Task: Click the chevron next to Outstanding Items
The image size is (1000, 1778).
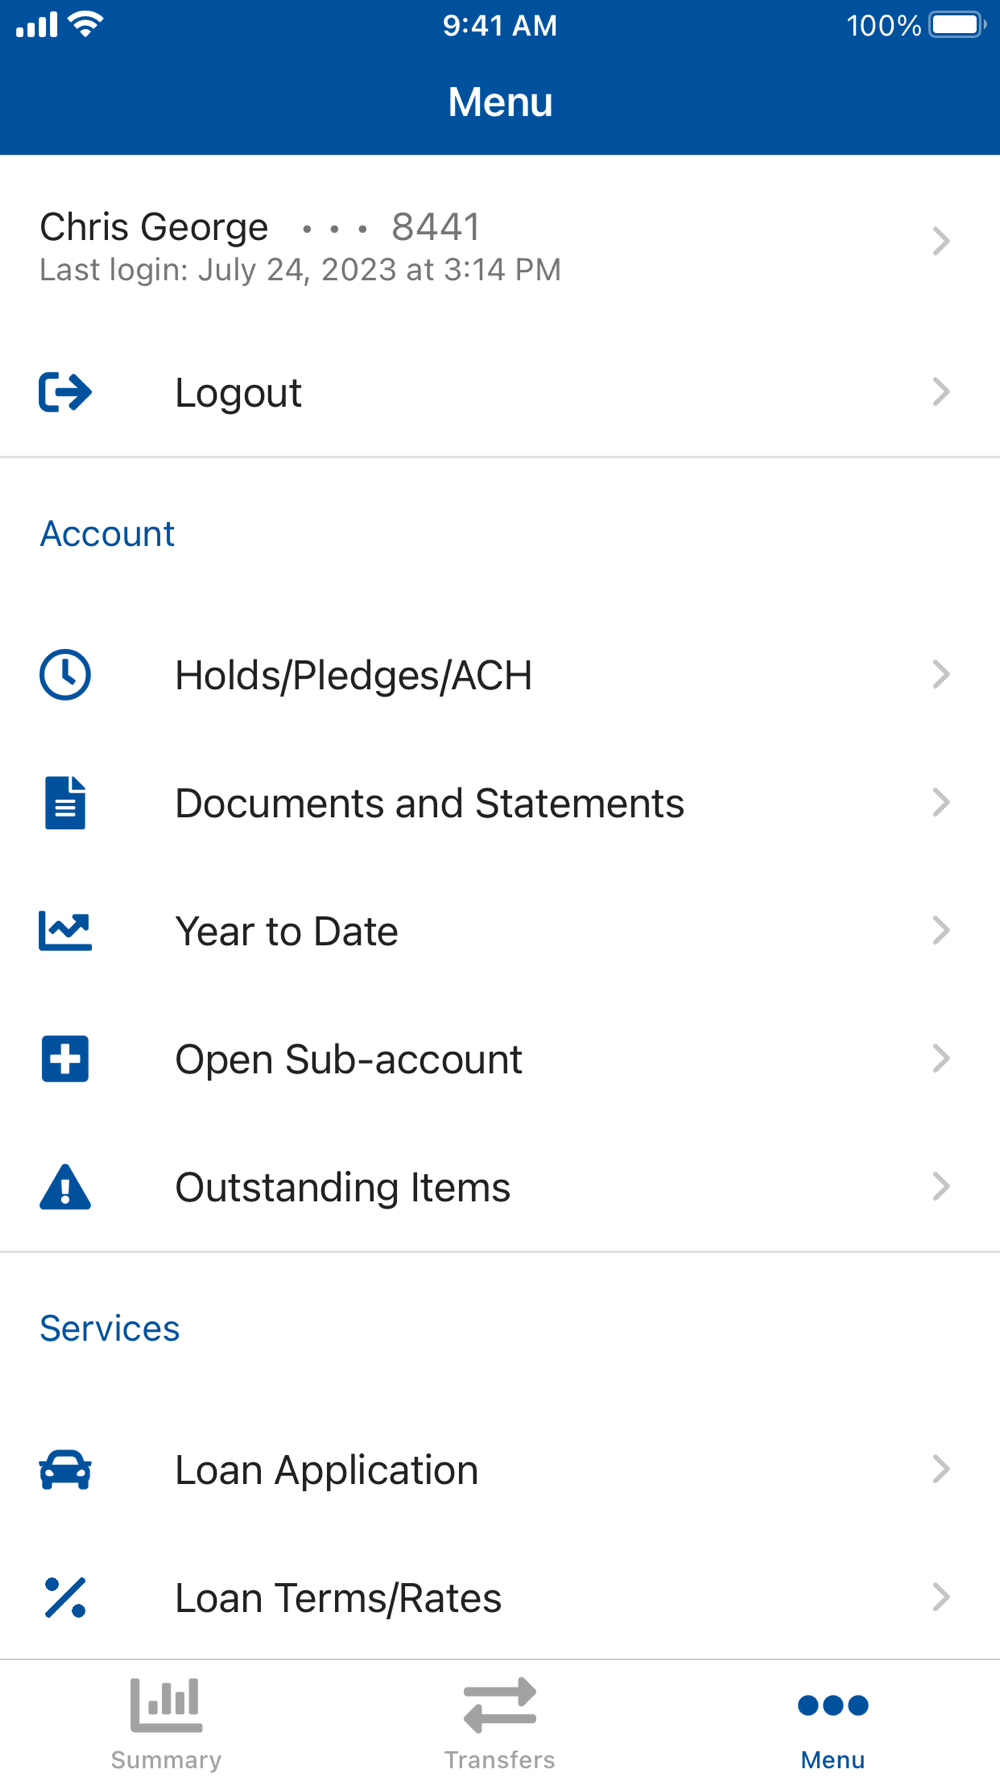Action: coord(940,1187)
